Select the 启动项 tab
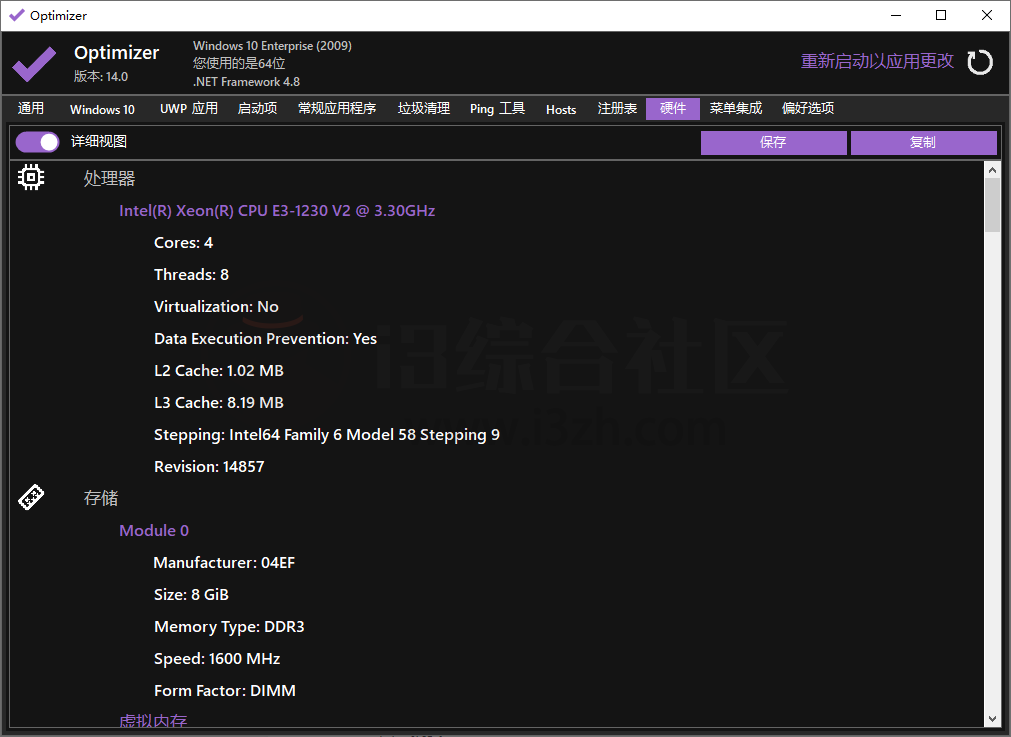The image size is (1011, 737). point(257,108)
